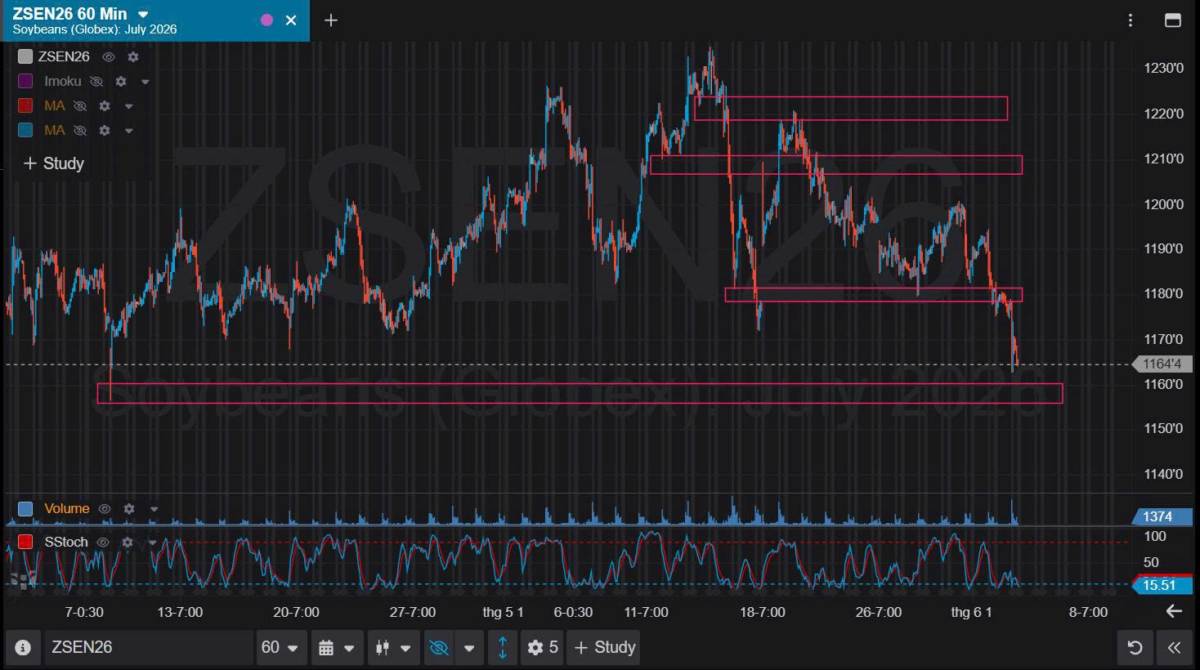
Task: Toggle vertical auto-scale arrows button
Action: [502, 647]
